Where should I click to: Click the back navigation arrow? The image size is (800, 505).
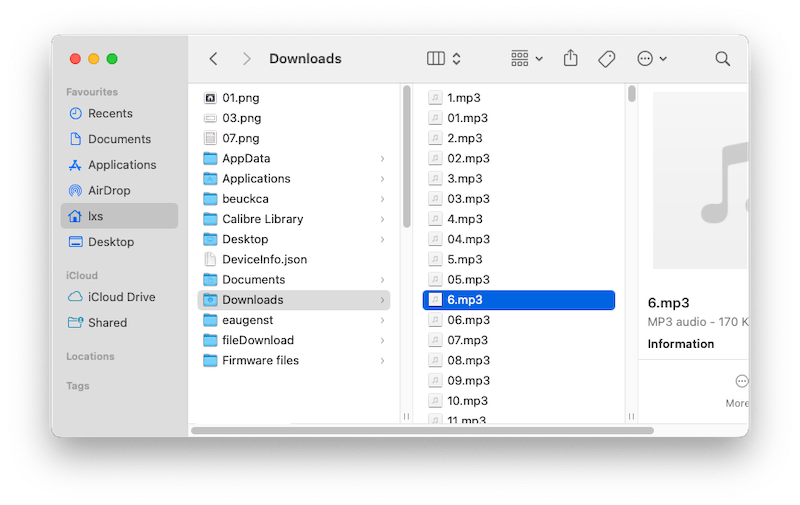point(213,59)
